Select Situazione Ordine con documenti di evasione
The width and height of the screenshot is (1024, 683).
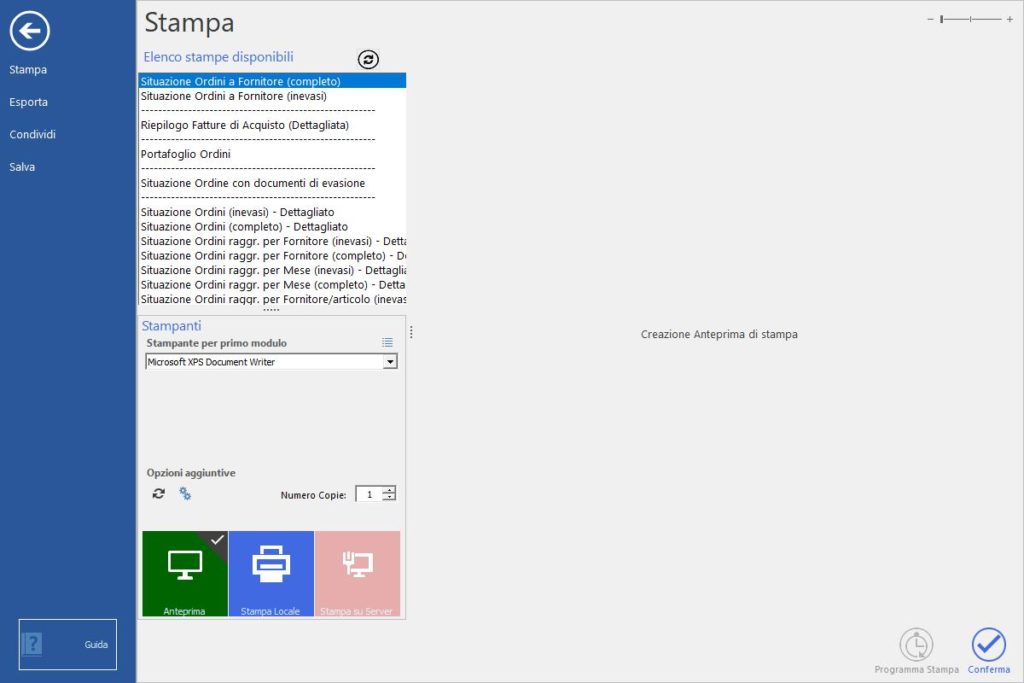[x=272, y=183]
